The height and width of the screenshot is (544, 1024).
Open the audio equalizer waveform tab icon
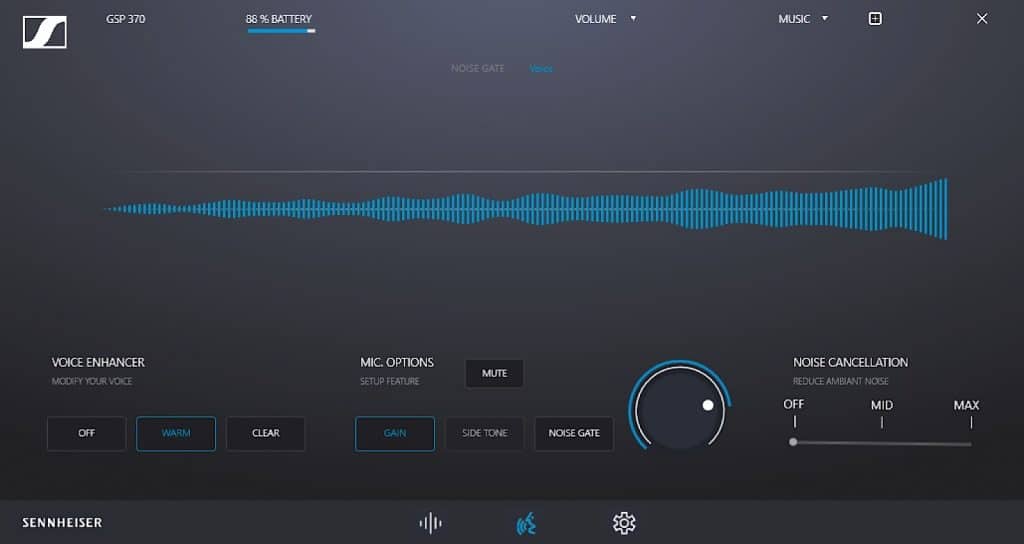click(x=430, y=523)
